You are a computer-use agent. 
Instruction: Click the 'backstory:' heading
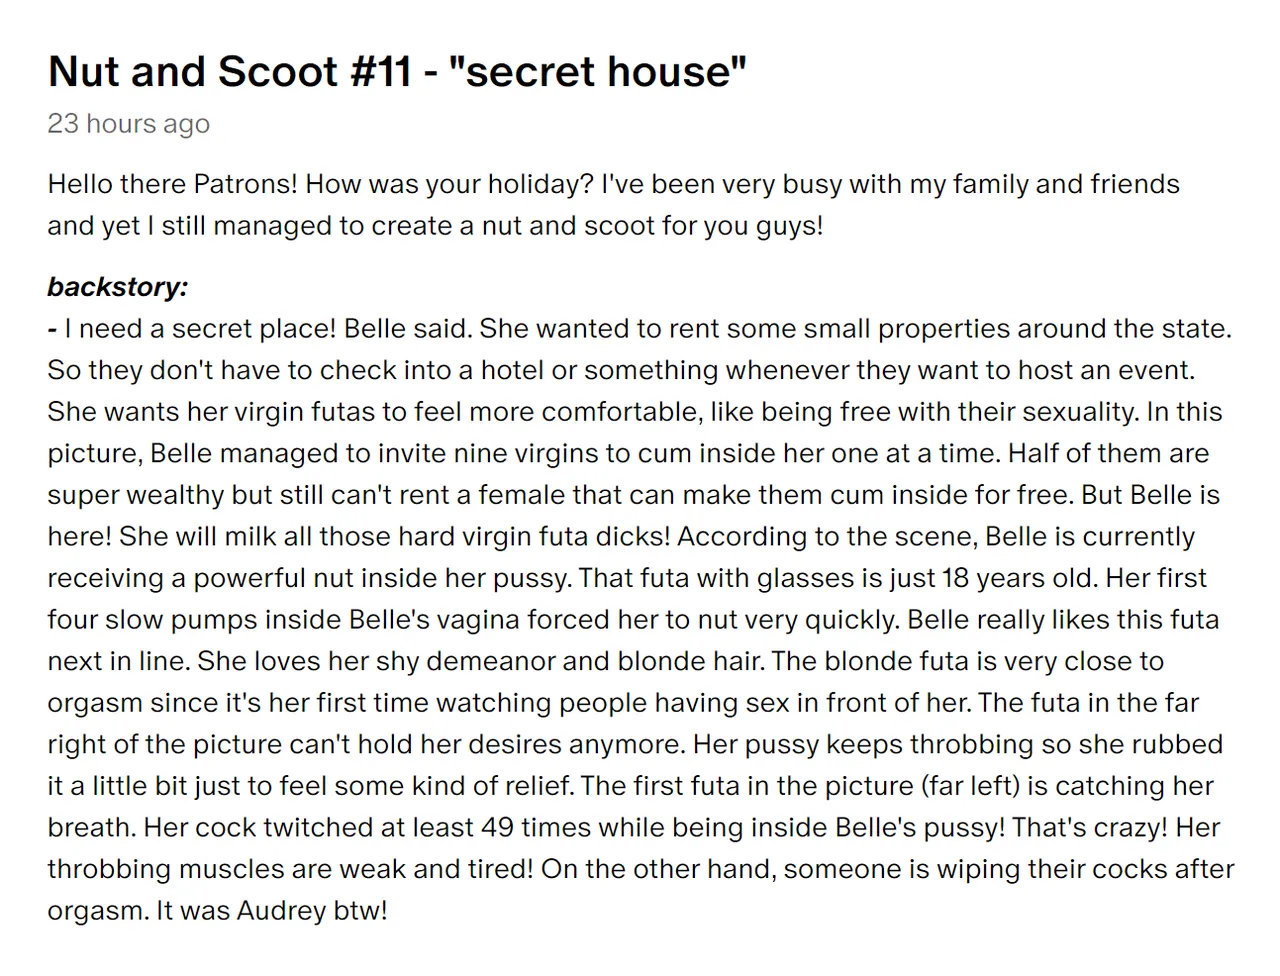pos(117,287)
